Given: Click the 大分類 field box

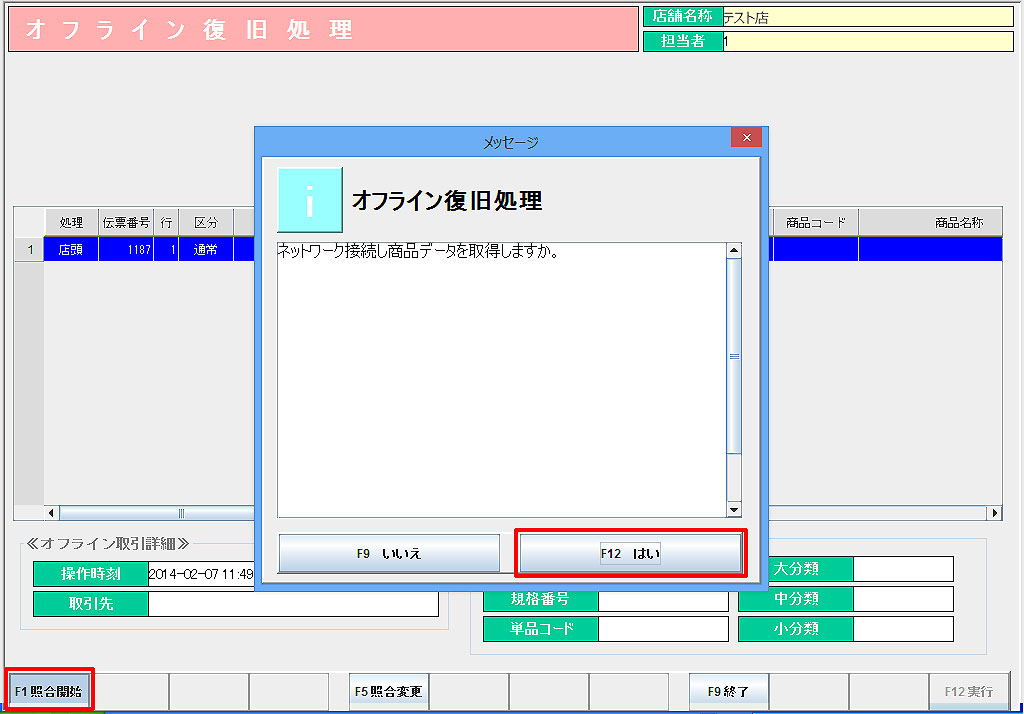Looking at the screenshot, I should [903, 569].
